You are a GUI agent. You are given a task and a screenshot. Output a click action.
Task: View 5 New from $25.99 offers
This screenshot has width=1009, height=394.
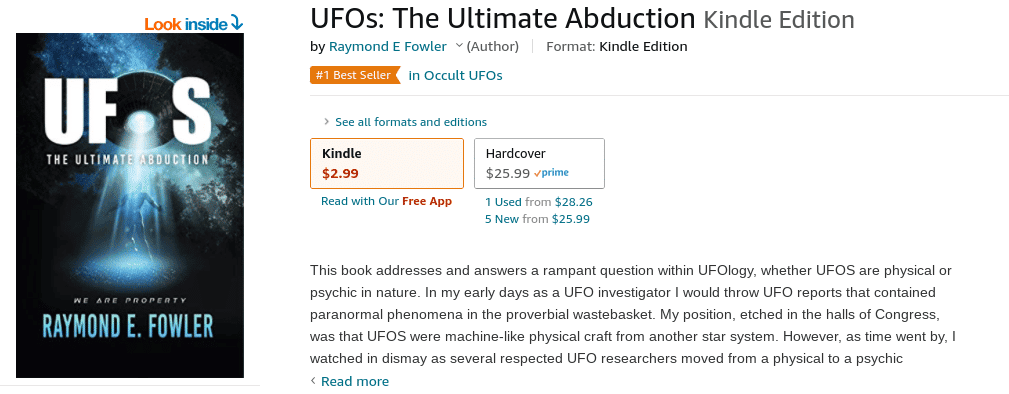pyautogui.click(x=537, y=219)
